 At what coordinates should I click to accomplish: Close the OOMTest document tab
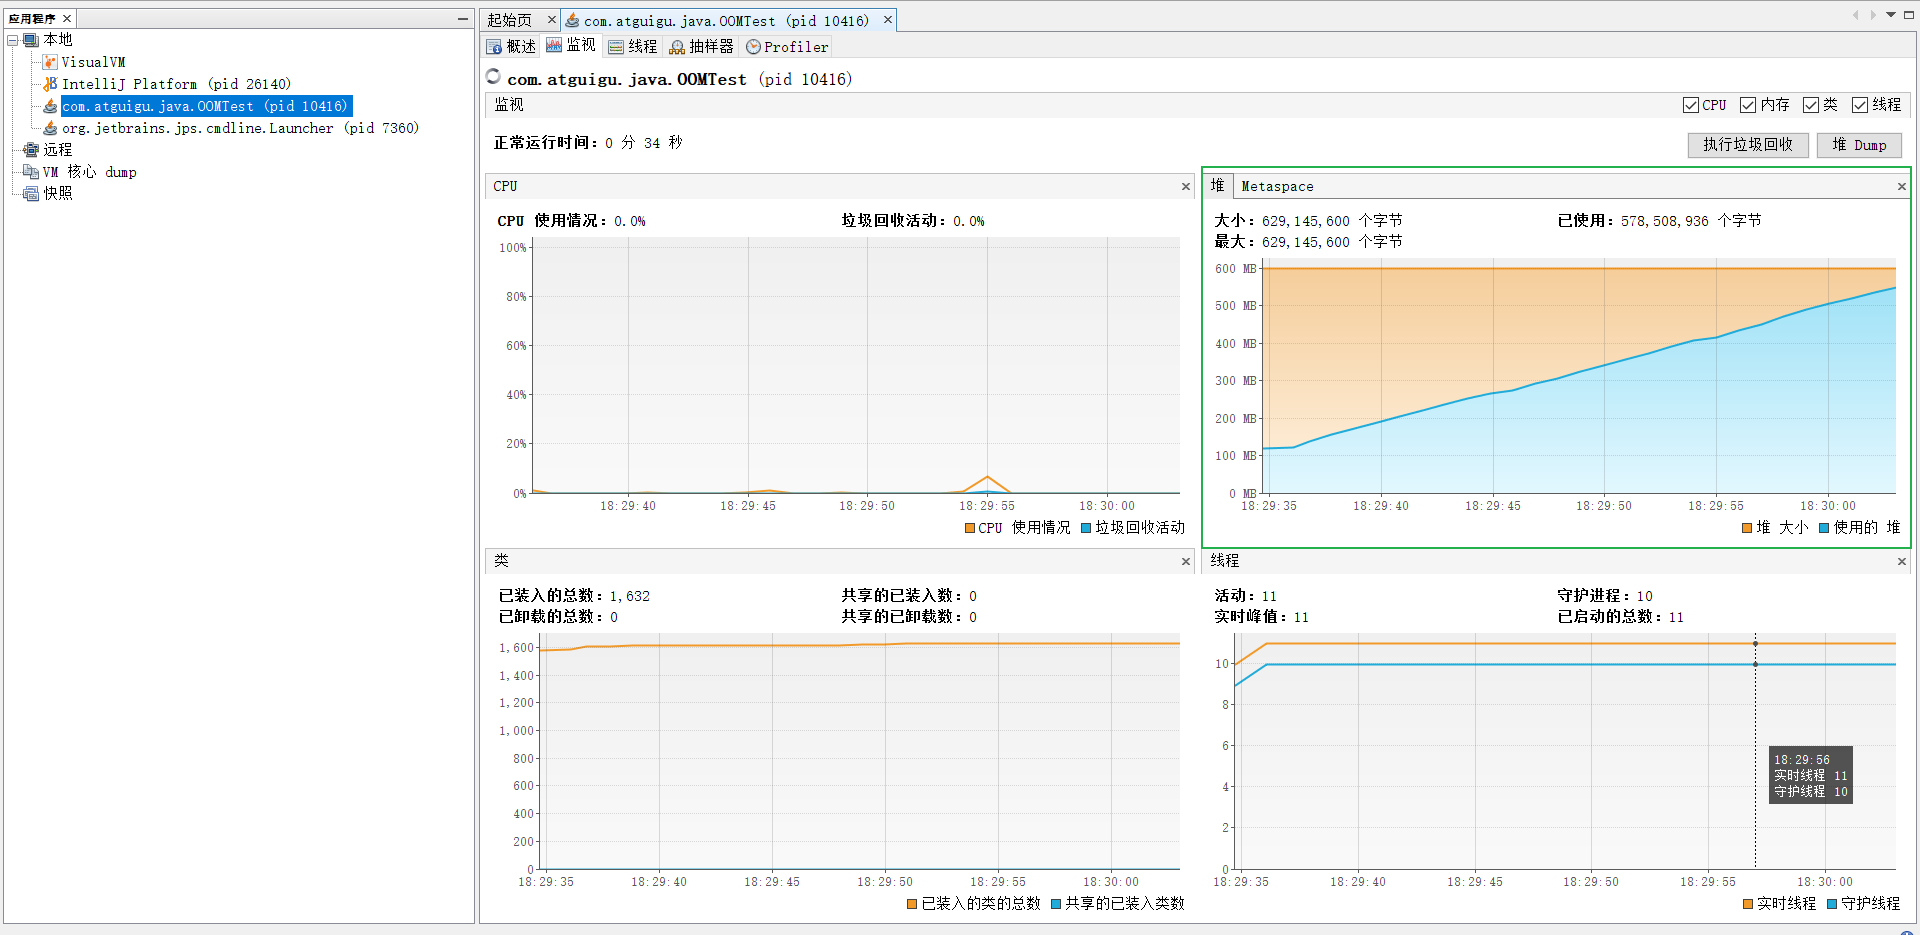point(887,19)
